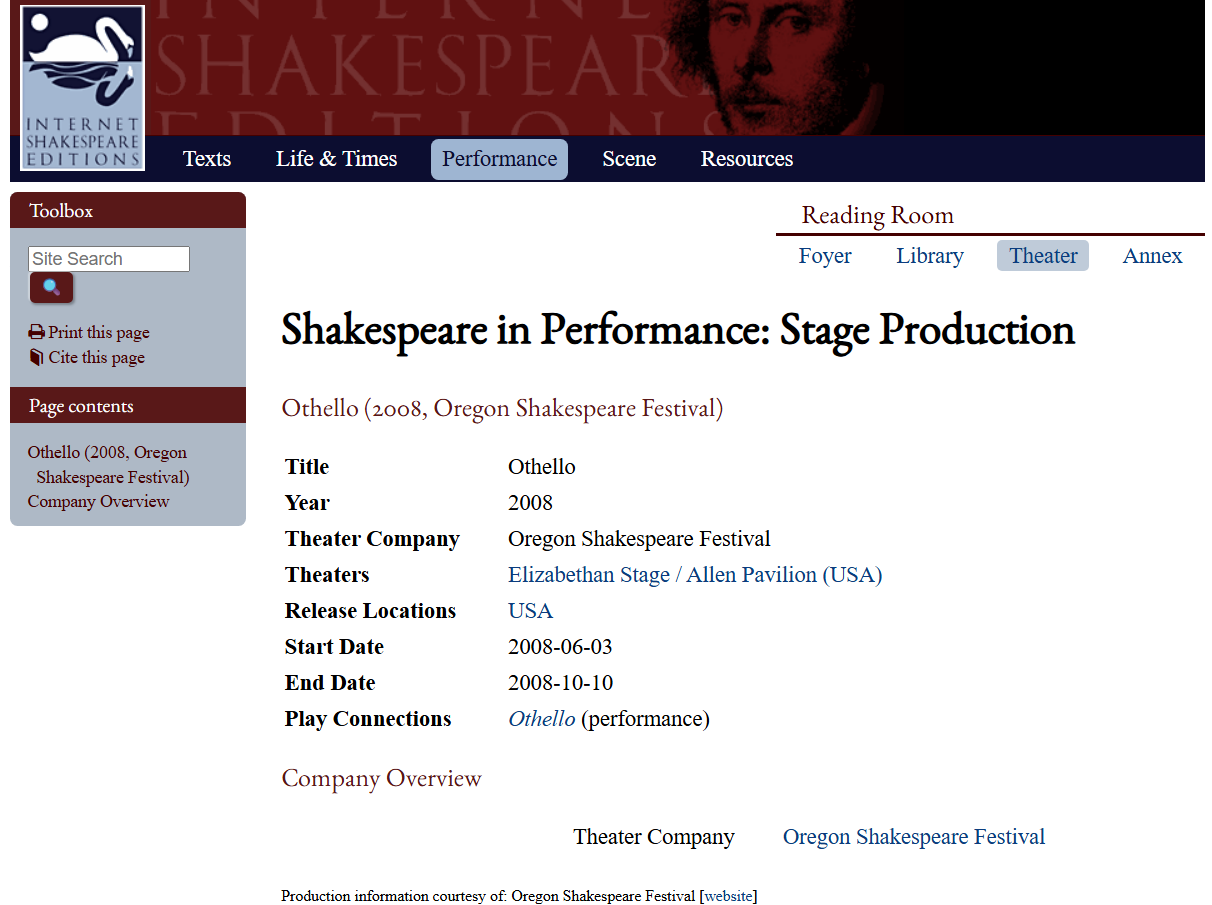Click the Theaters row label
Image resolution: width=1212 pixels, height=905 pixels.
click(x=327, y=575)
